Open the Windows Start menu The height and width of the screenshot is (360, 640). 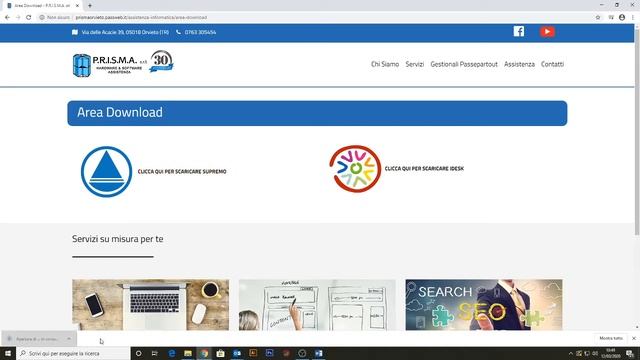coord(8,353)
